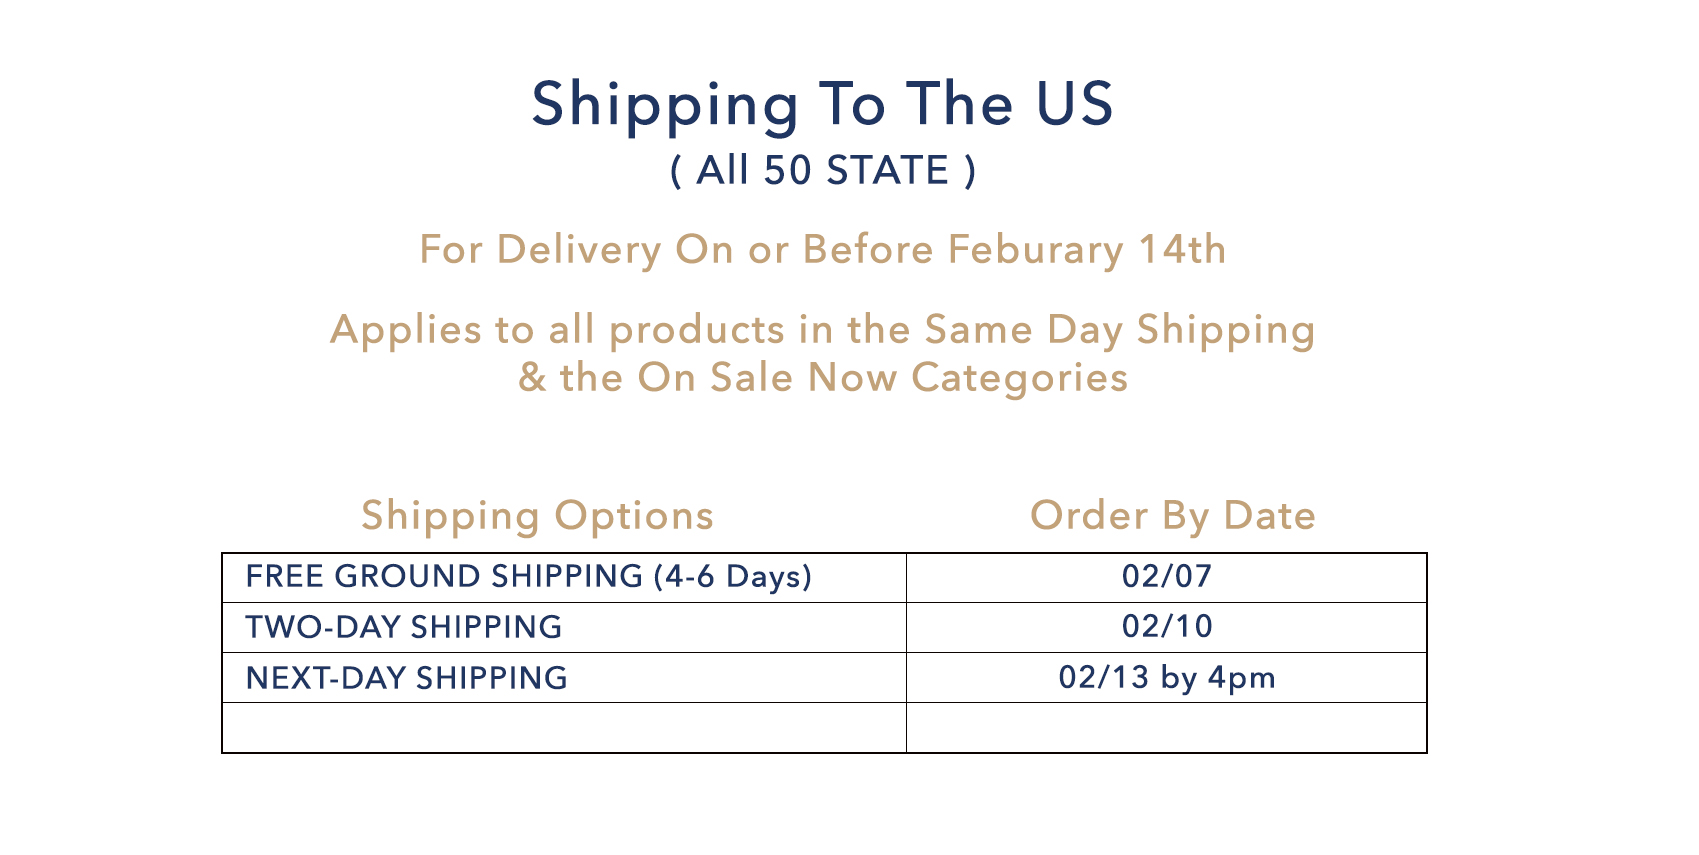This screenshot has width=1699, height=855.
Task: Select the '02/13 by 4pm' cell
Action: (x=1166, y=677)
